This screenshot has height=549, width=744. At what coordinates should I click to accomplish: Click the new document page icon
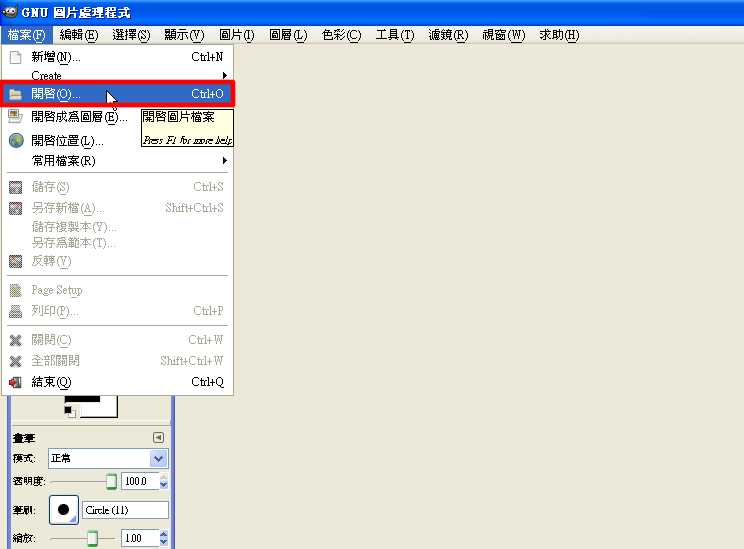16,57
